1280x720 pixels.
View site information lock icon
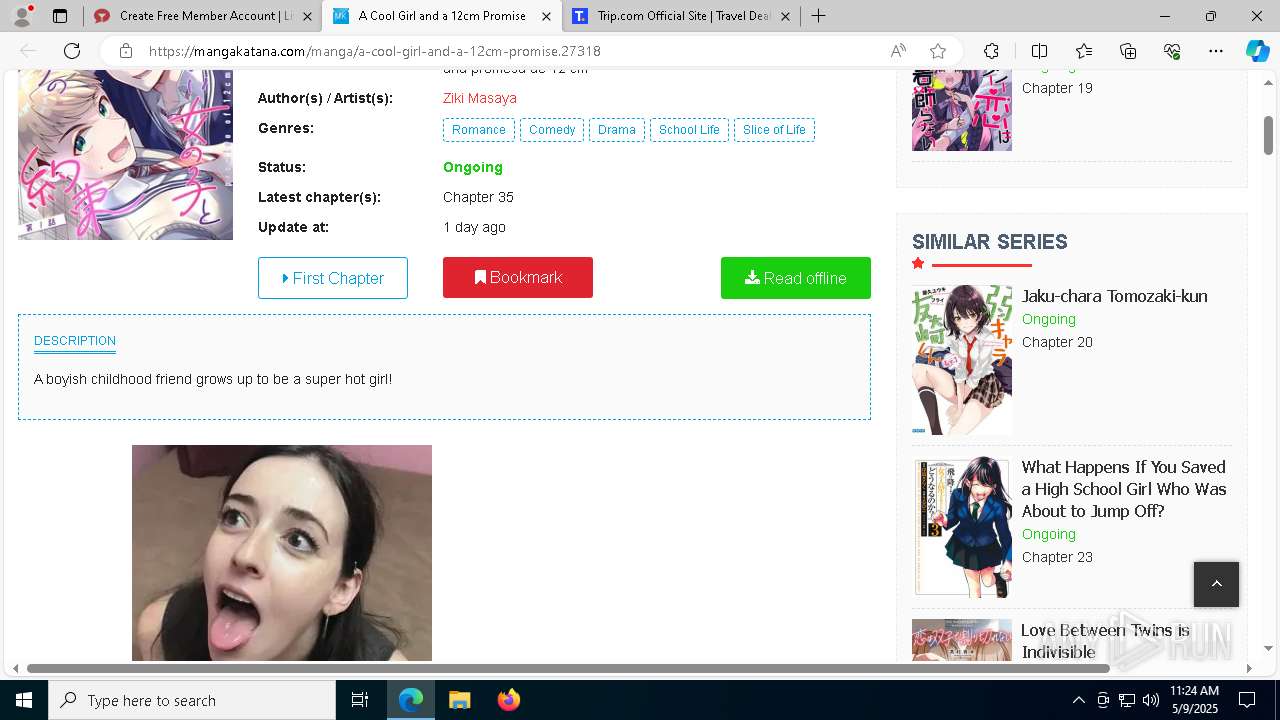pos(125,51)
